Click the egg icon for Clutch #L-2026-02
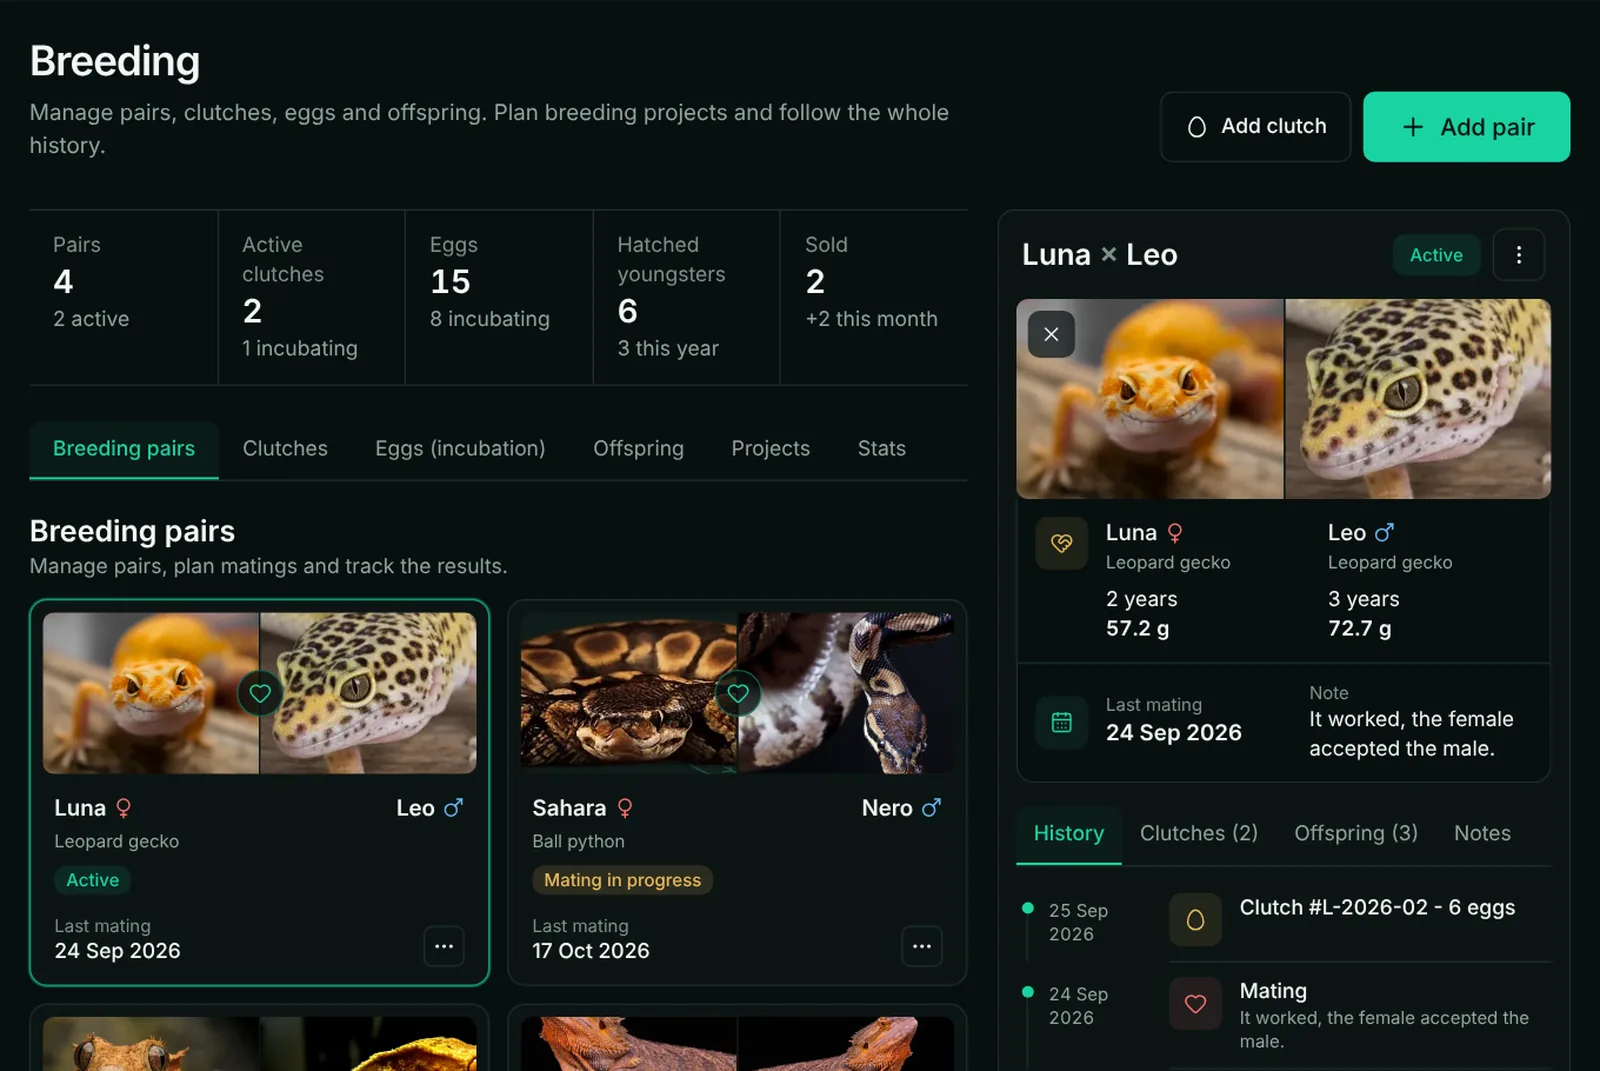The height and width of the screenshot is (1071, 1600). pos(1195,920)
